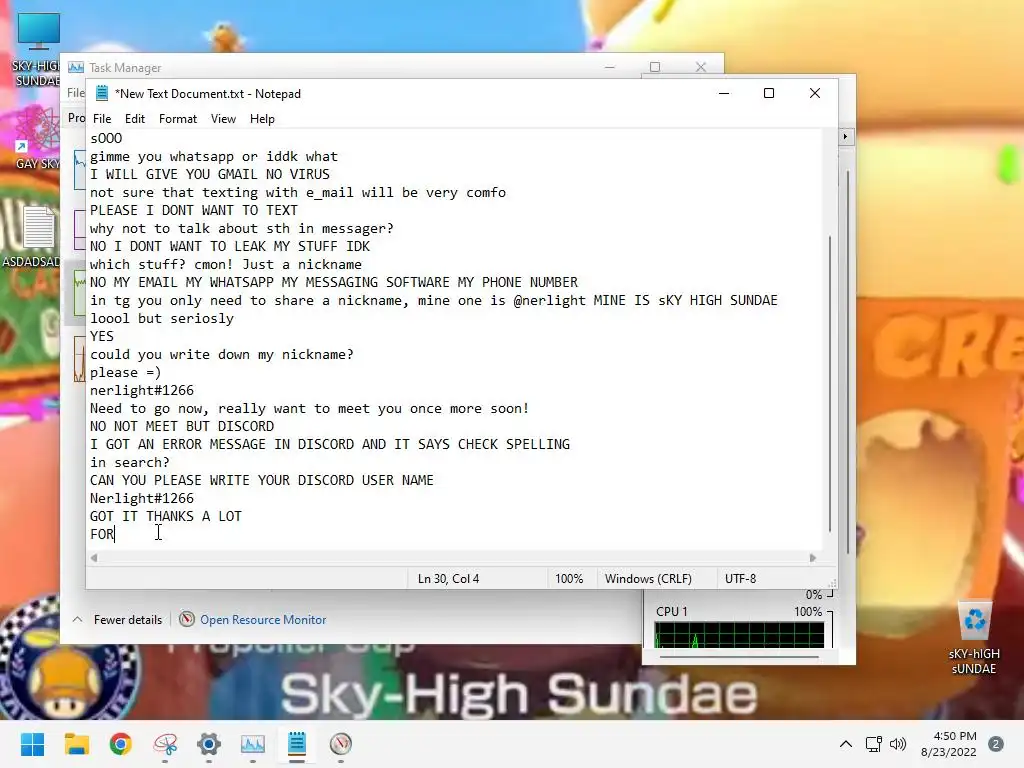This screenshot has width=1024, height=768.
Task: Click the Notepad document icon in title bar
Action: coord(102,93)
